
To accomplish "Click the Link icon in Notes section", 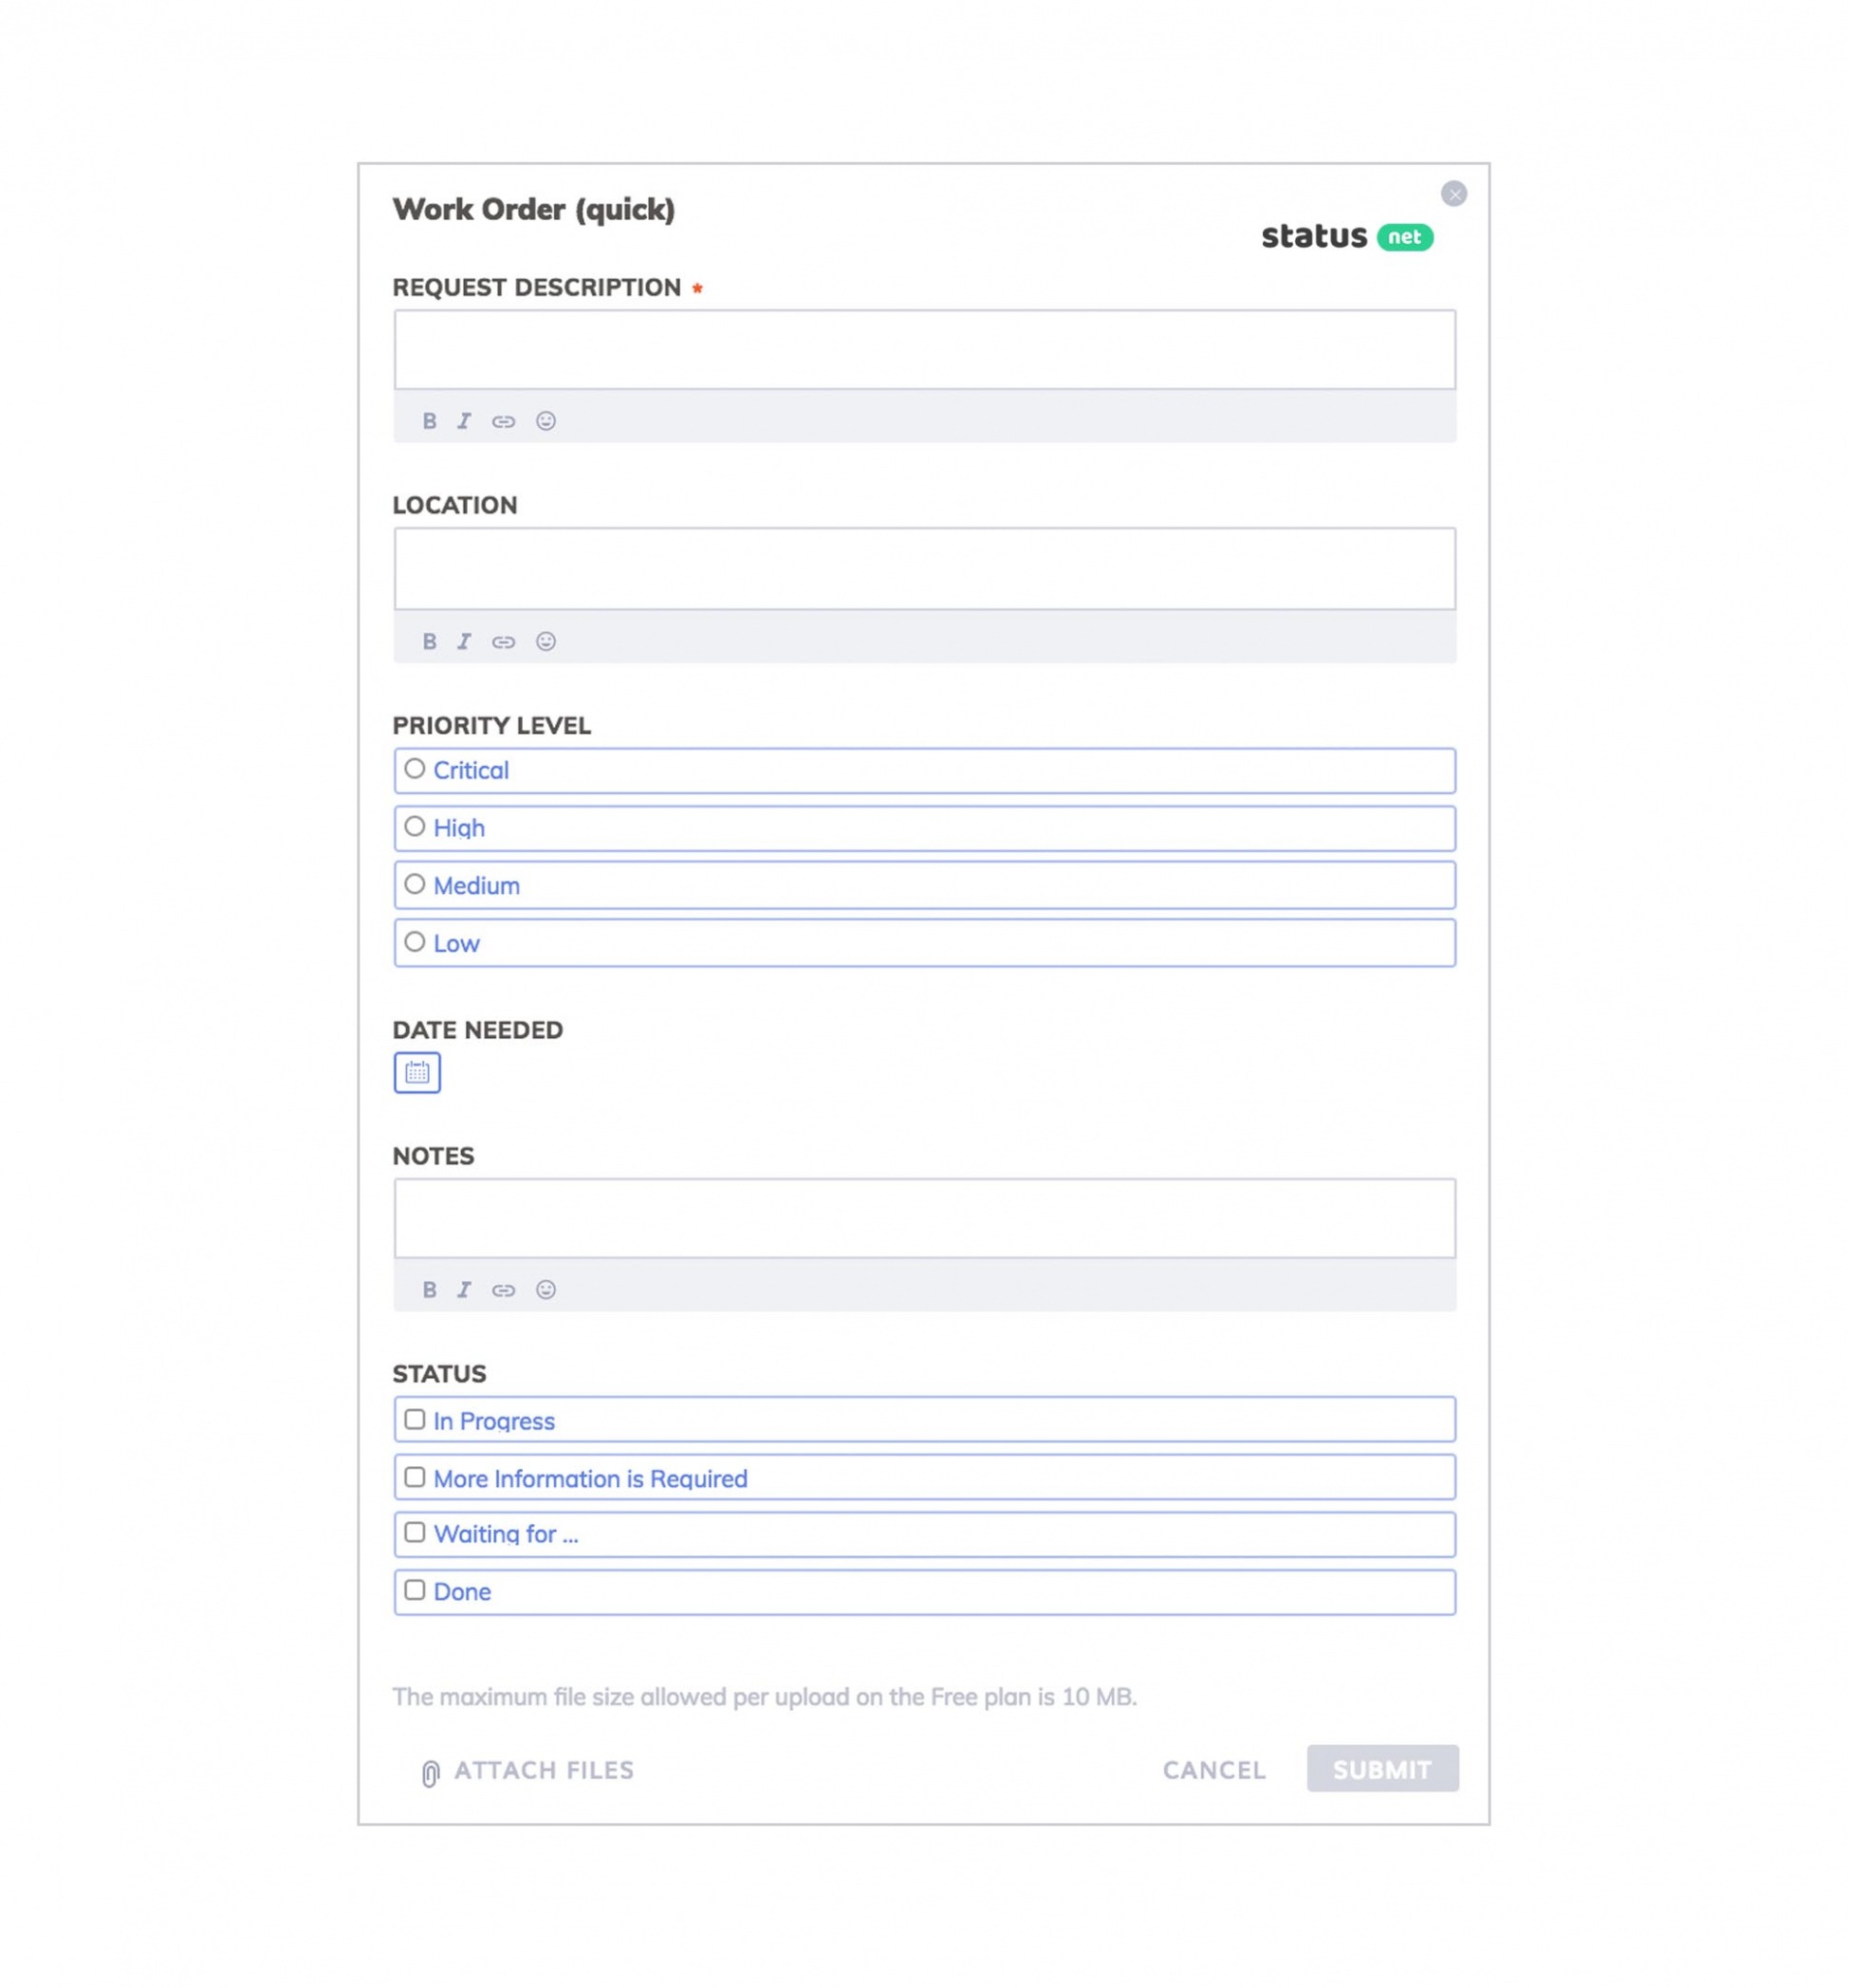I will pos(504,1290).
